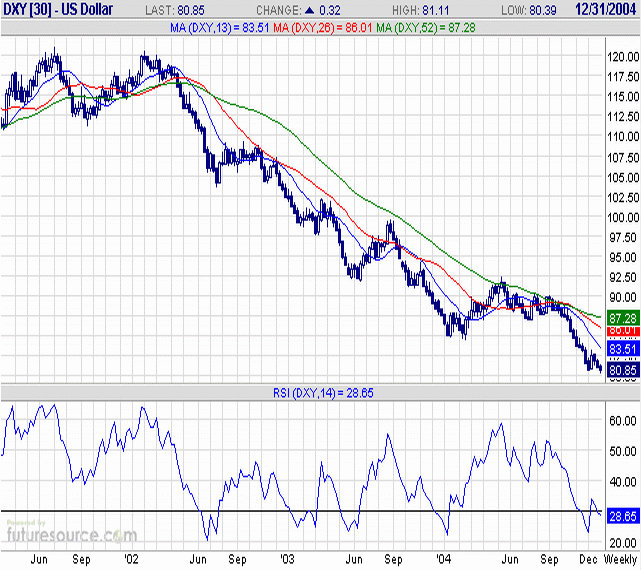Click the red 86.01 price tag
Viewport: 641px width, 570px height.
(622, 330)
